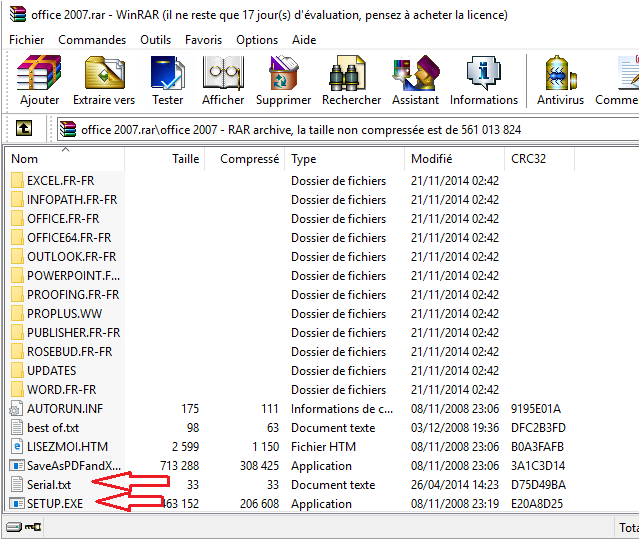Sort by the Taille column header
640x540 pixels.
coord(164,159)
